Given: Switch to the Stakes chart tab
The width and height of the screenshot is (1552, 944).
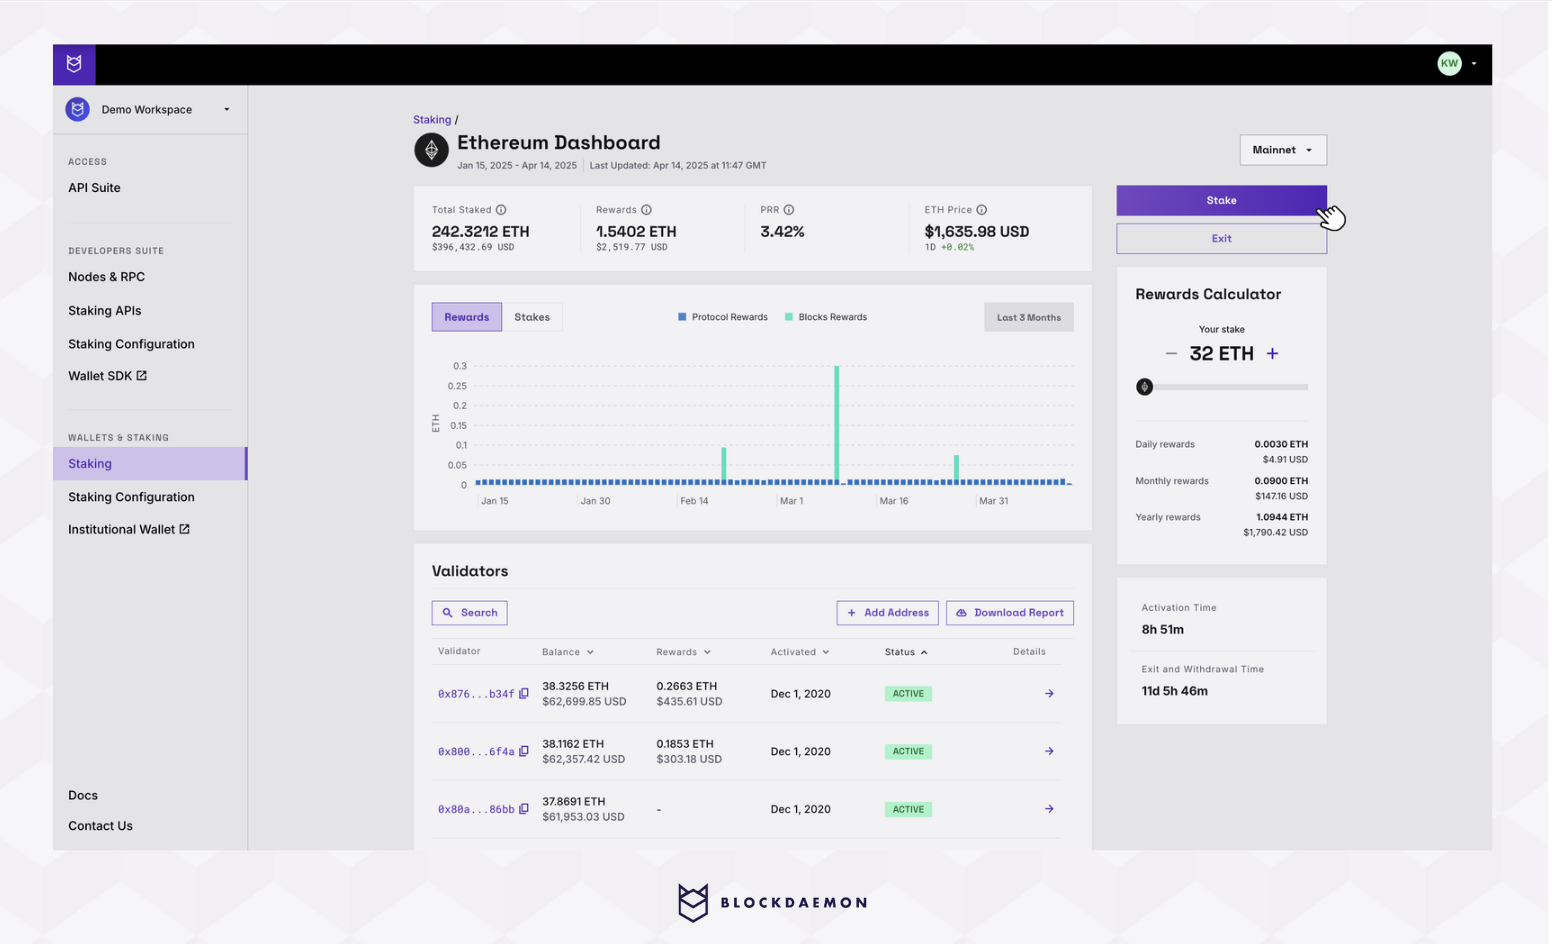Looking at the screenshot, I should (532, 317).
